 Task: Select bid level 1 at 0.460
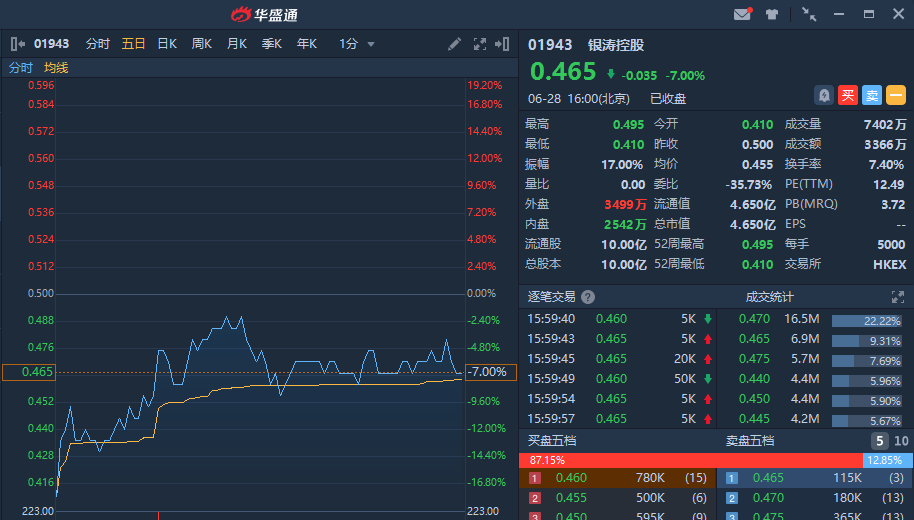pos(617,478)
